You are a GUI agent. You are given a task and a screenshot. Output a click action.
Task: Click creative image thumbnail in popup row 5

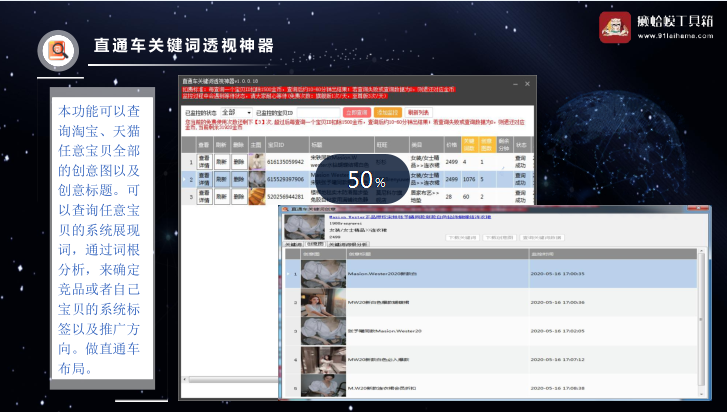click(x=323, y=386)
